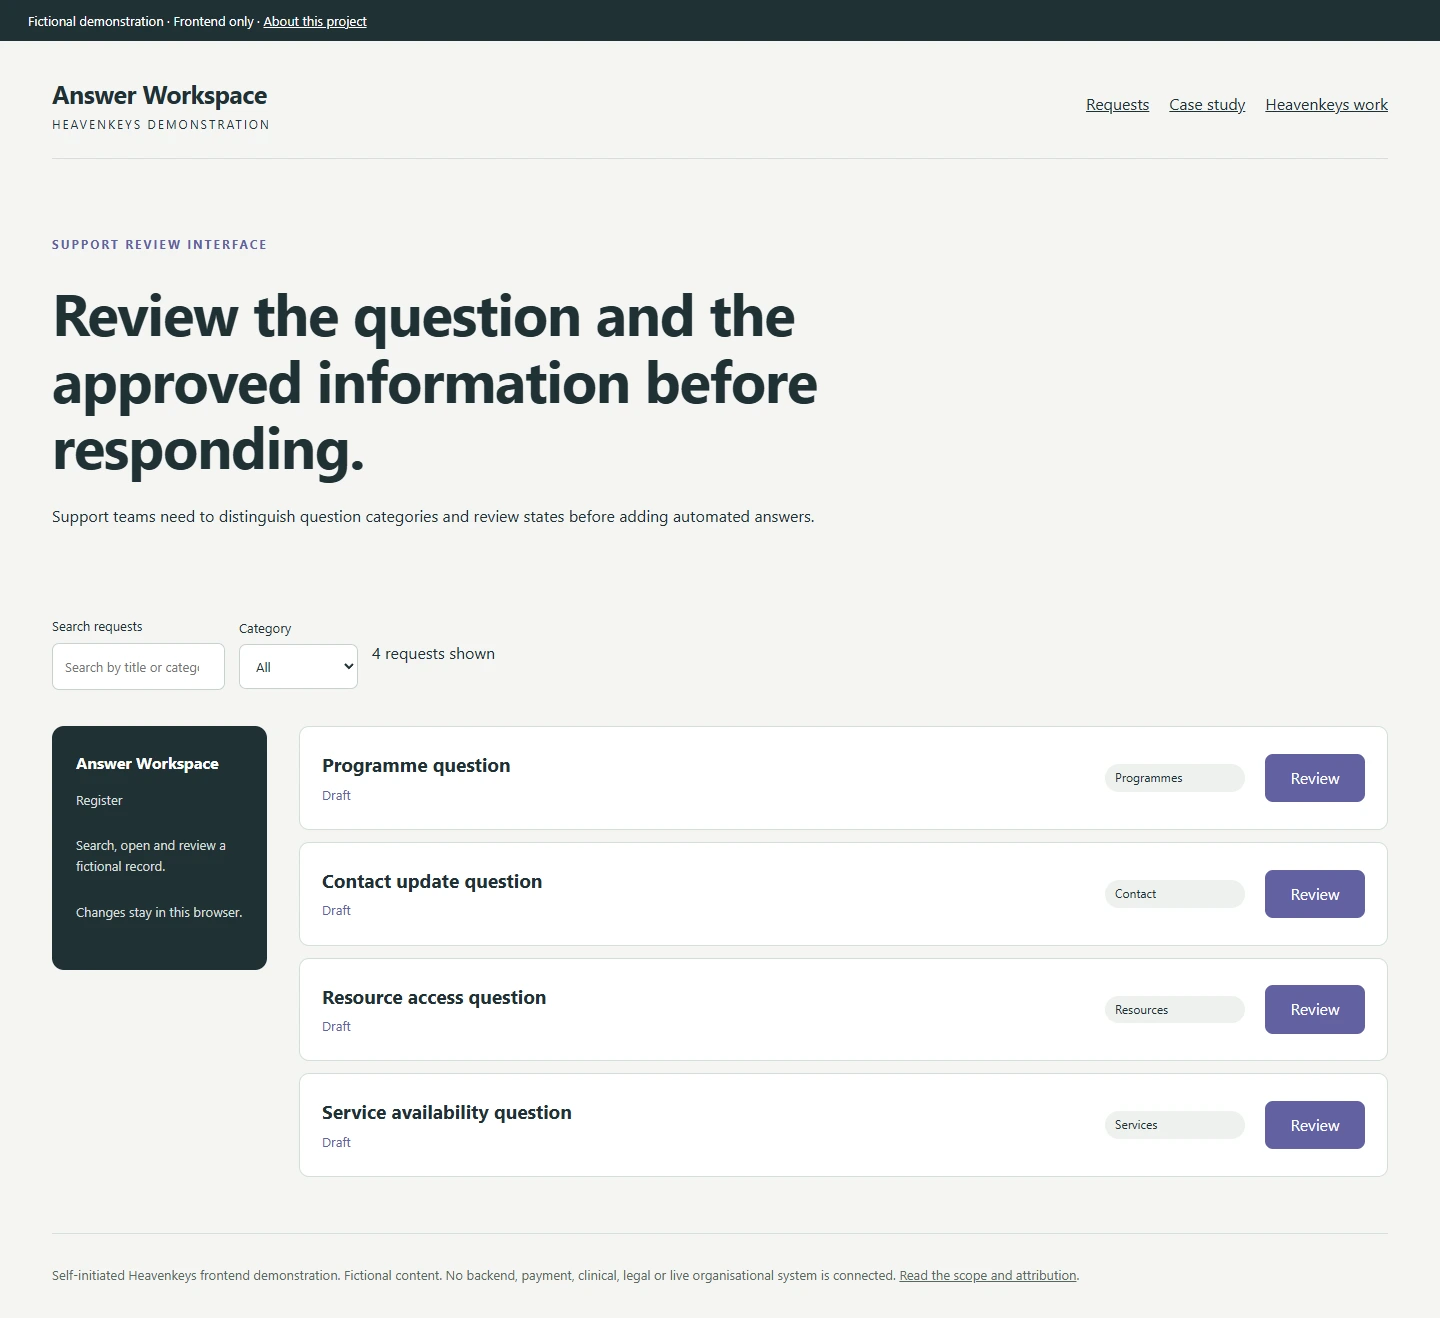Click the Resources category tag
1440x1318 pixels.
1174,1010
